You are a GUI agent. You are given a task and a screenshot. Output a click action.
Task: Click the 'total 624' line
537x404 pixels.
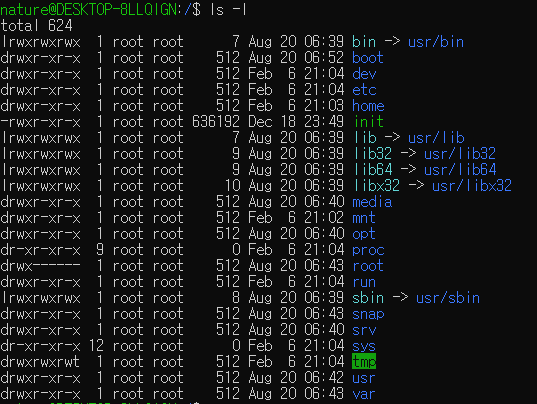tap(36, 26)
